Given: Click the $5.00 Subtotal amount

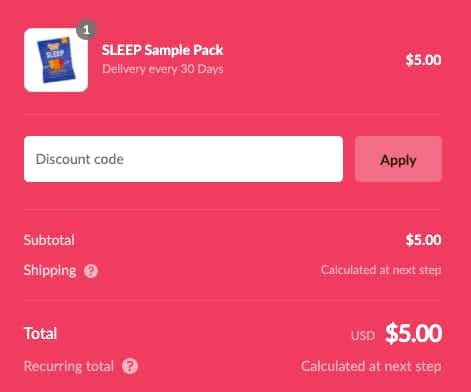Looking at the screenshot, I should (x=423, y=240).
